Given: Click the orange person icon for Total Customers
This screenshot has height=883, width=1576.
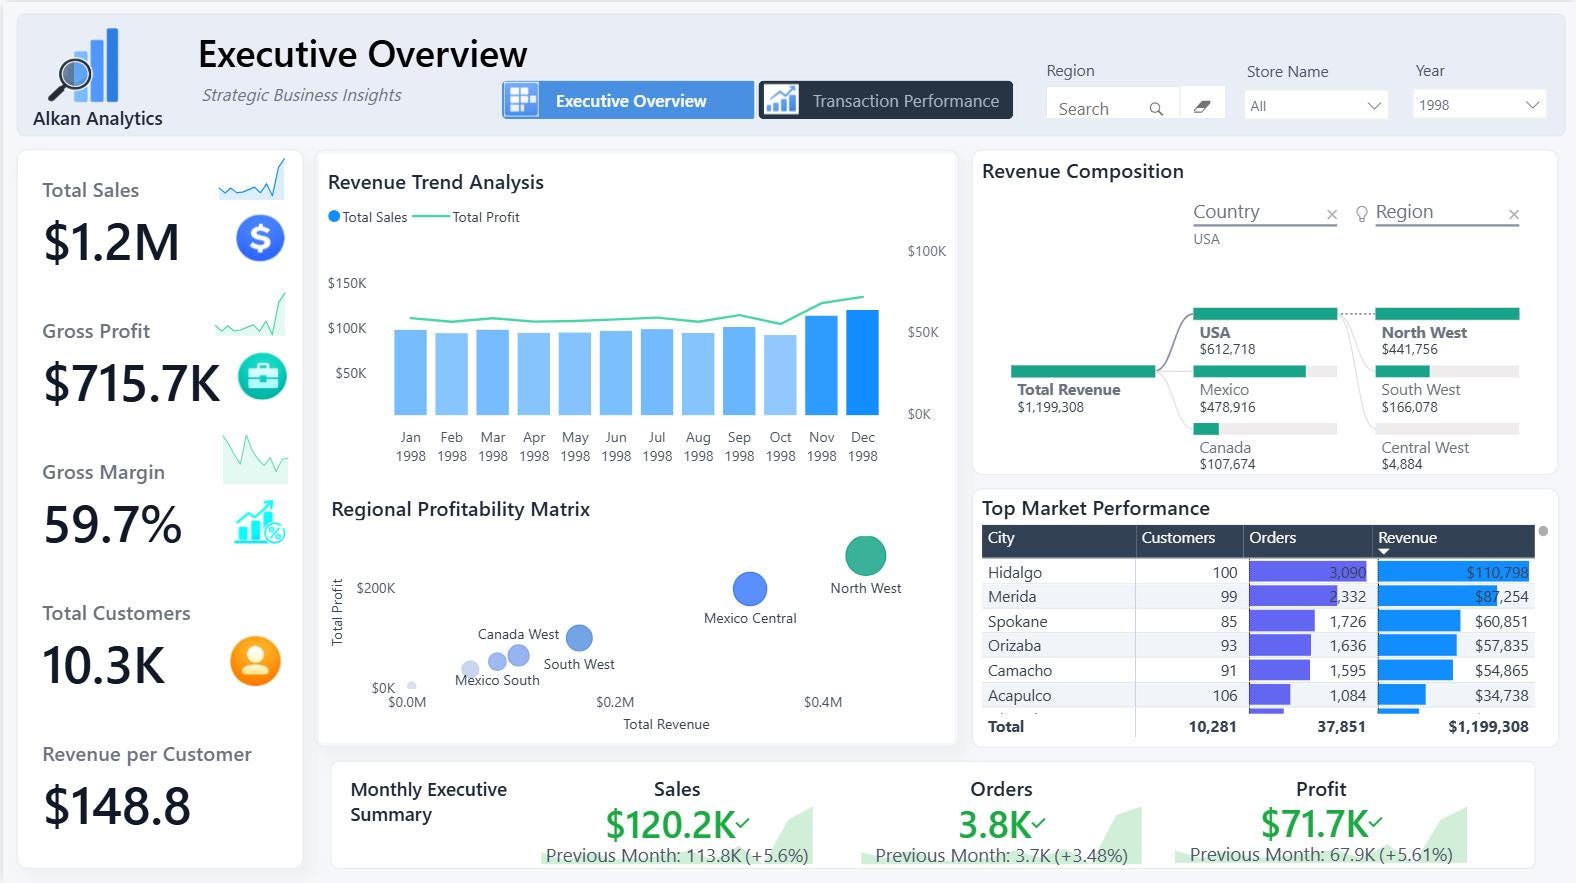Looking at the screenshot, I should 255,661.
